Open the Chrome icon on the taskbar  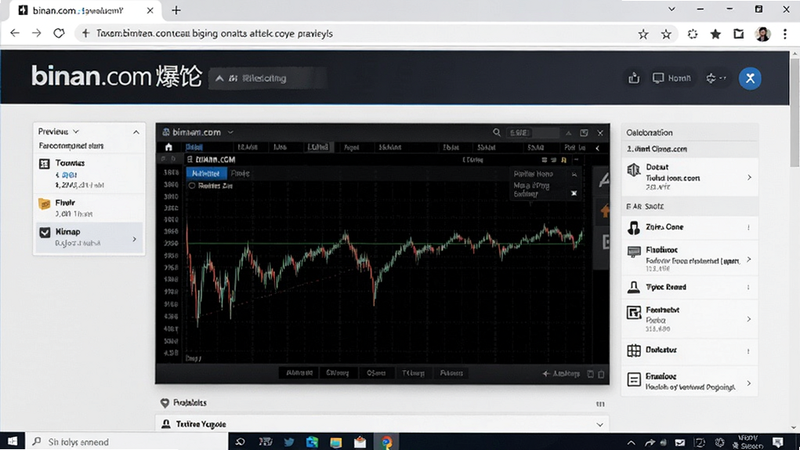click(387, 442)
